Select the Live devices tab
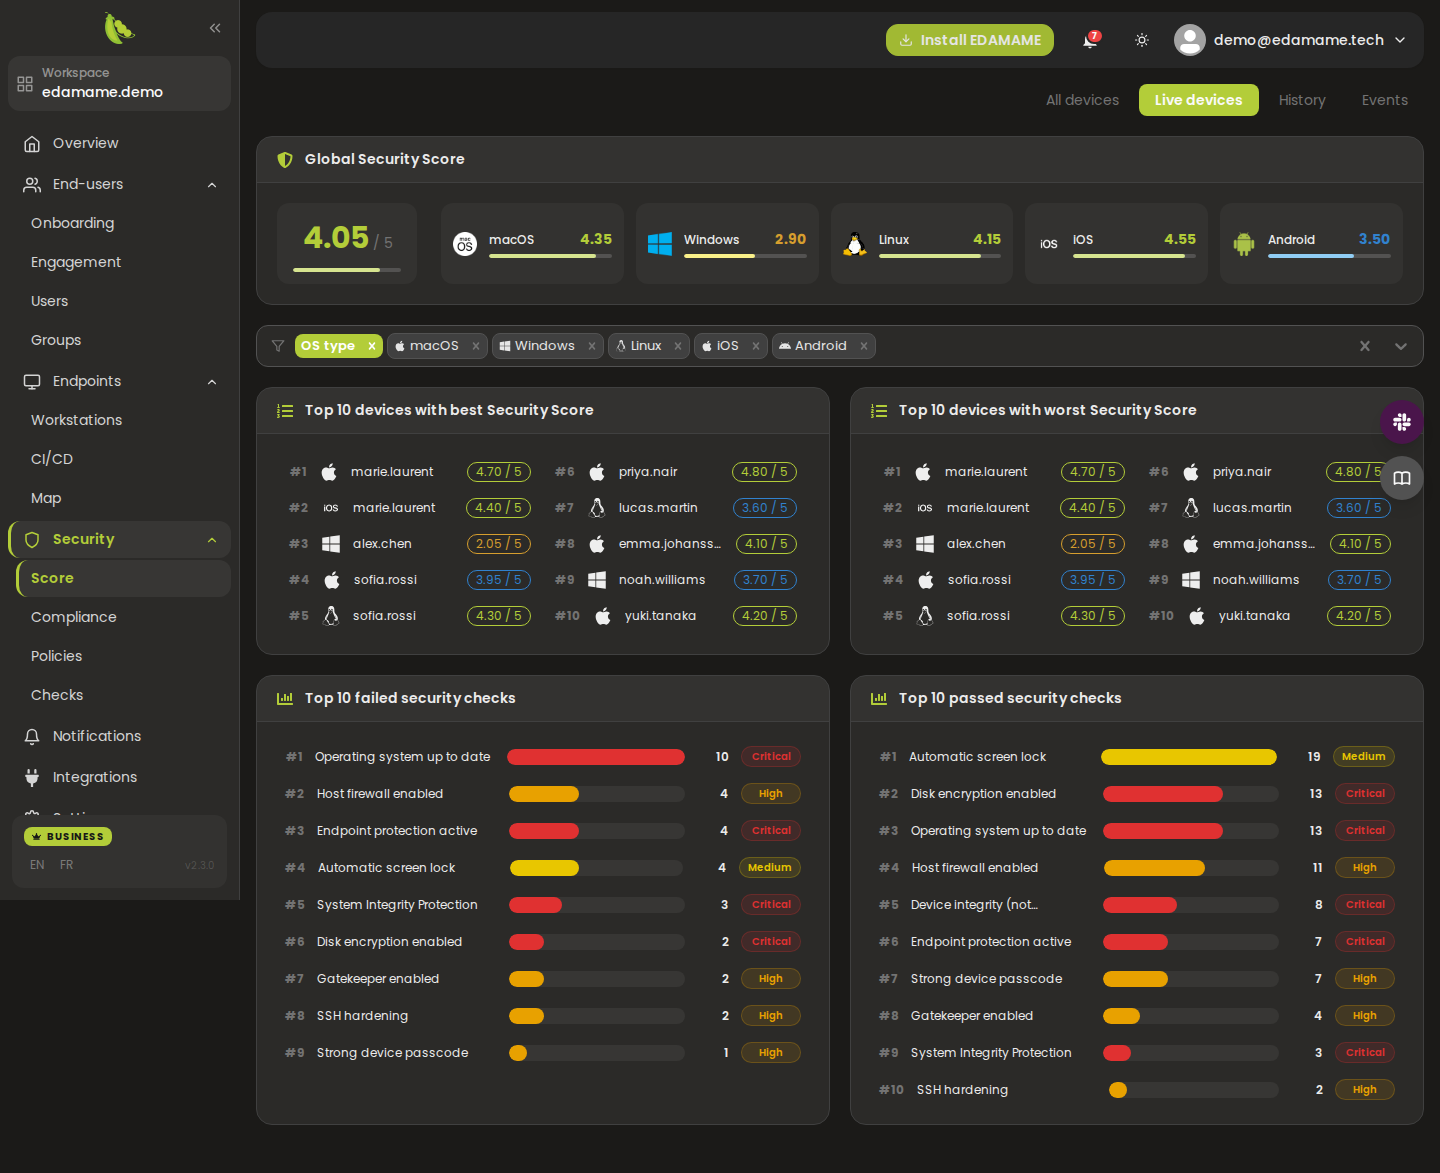Image resolution: width=1440 pixels, height=1173 pixels. coord(1198,100)
